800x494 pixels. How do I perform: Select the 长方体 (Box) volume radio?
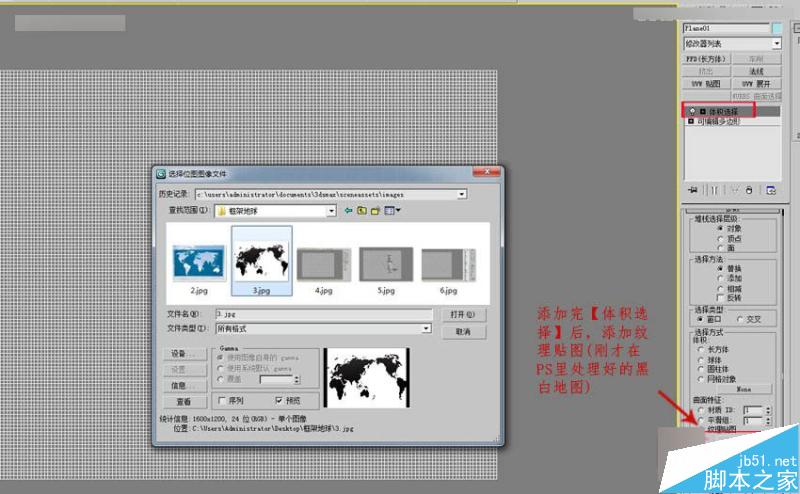(701, 350)
